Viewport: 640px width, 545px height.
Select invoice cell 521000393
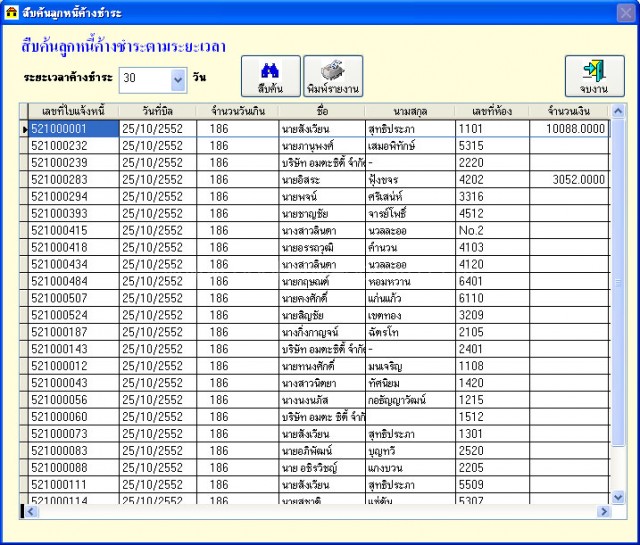(x=74, y=214)
